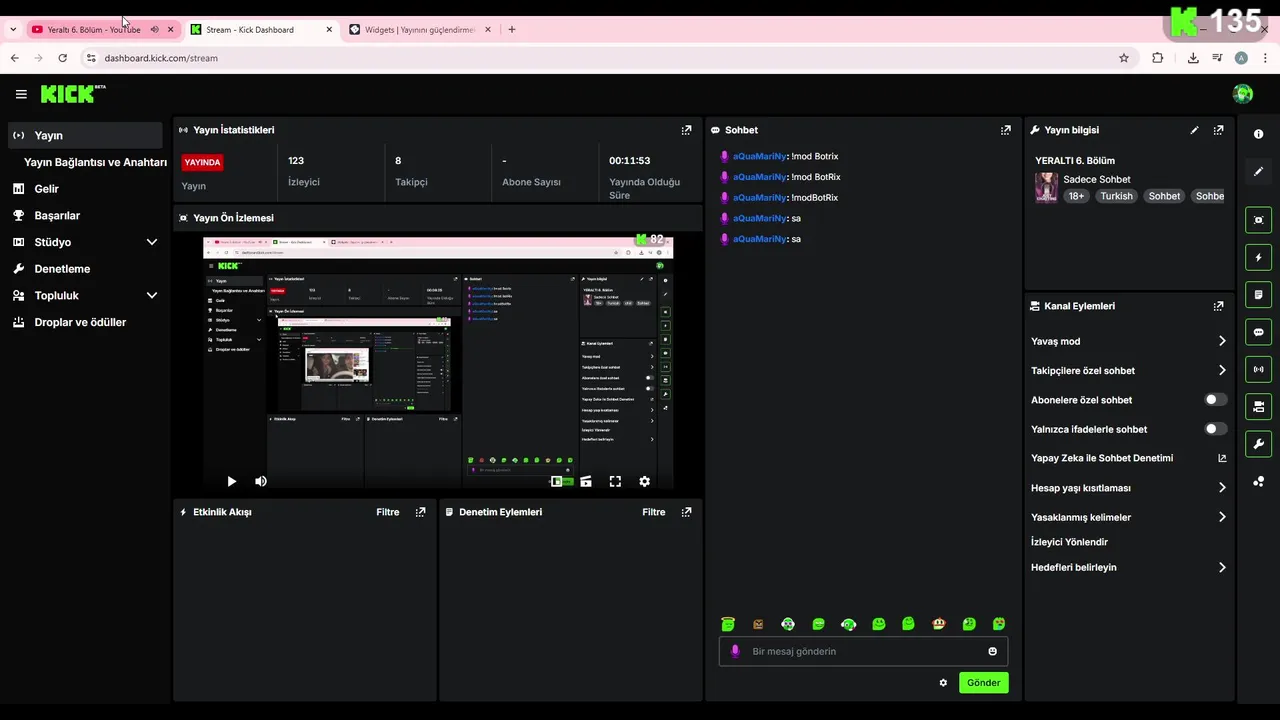The image size is (1280, 720).
Task: Enable Abonelere özel sohbet toggle
Action: (1215, 400)
